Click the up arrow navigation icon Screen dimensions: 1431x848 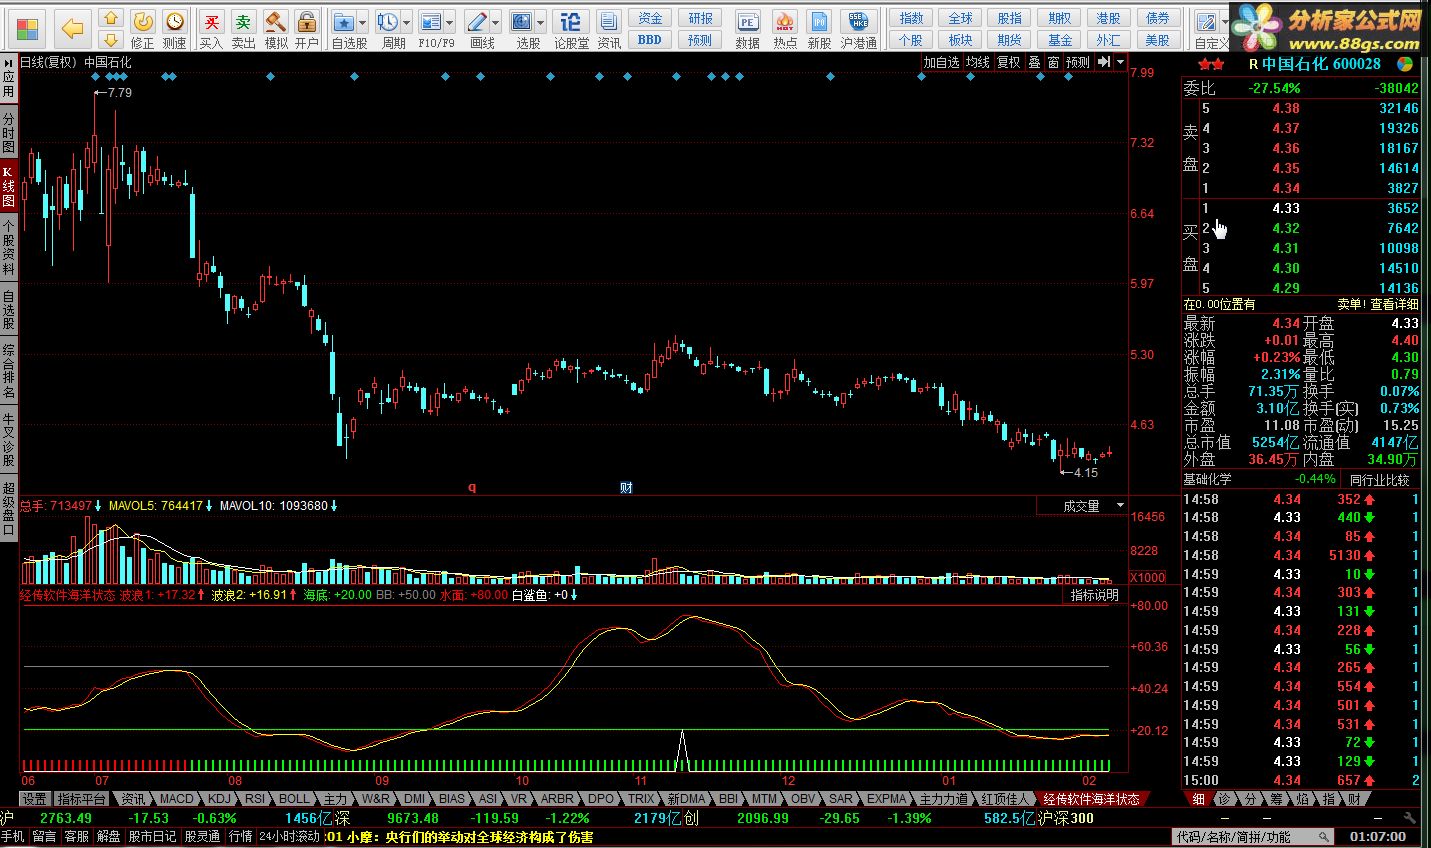111,18
